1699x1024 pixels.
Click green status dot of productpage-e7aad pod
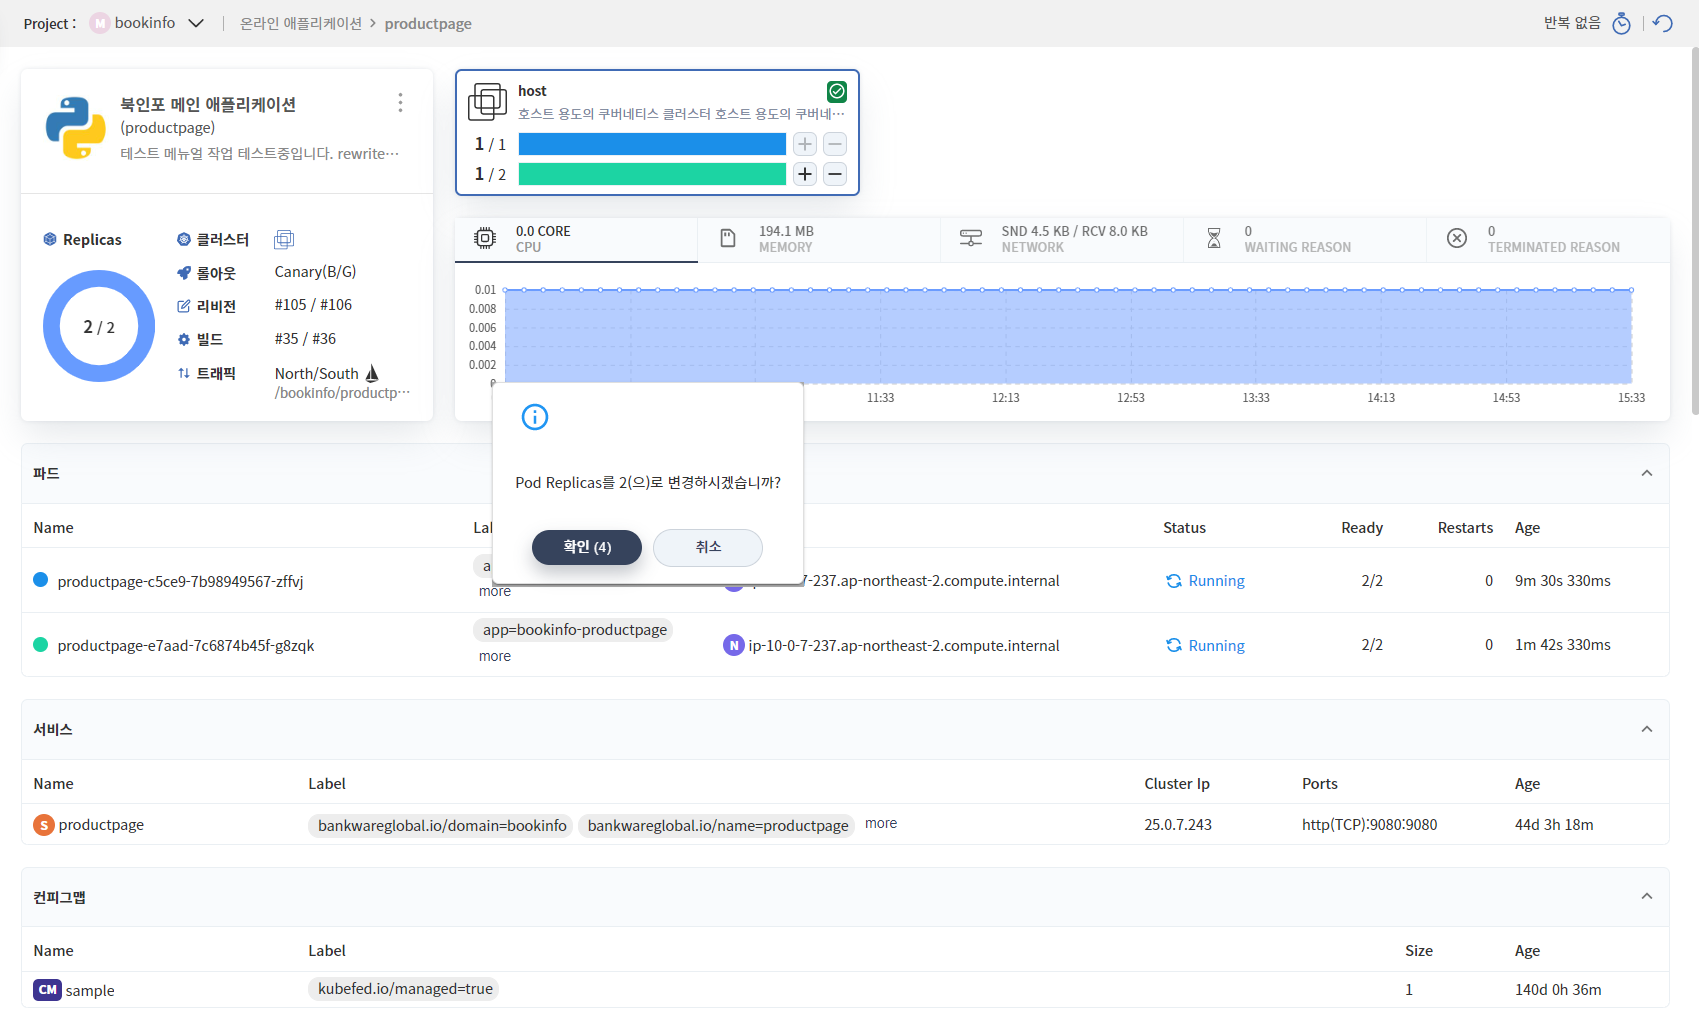(41, 645)
